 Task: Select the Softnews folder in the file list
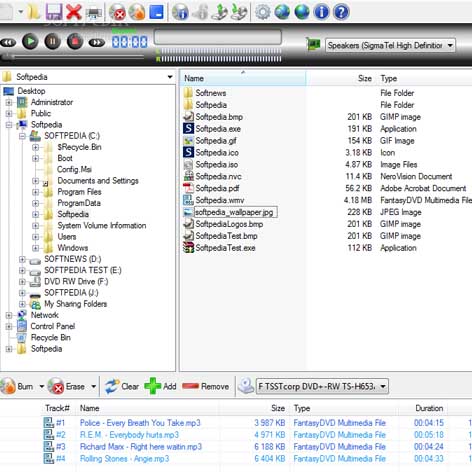coord(211,93)
